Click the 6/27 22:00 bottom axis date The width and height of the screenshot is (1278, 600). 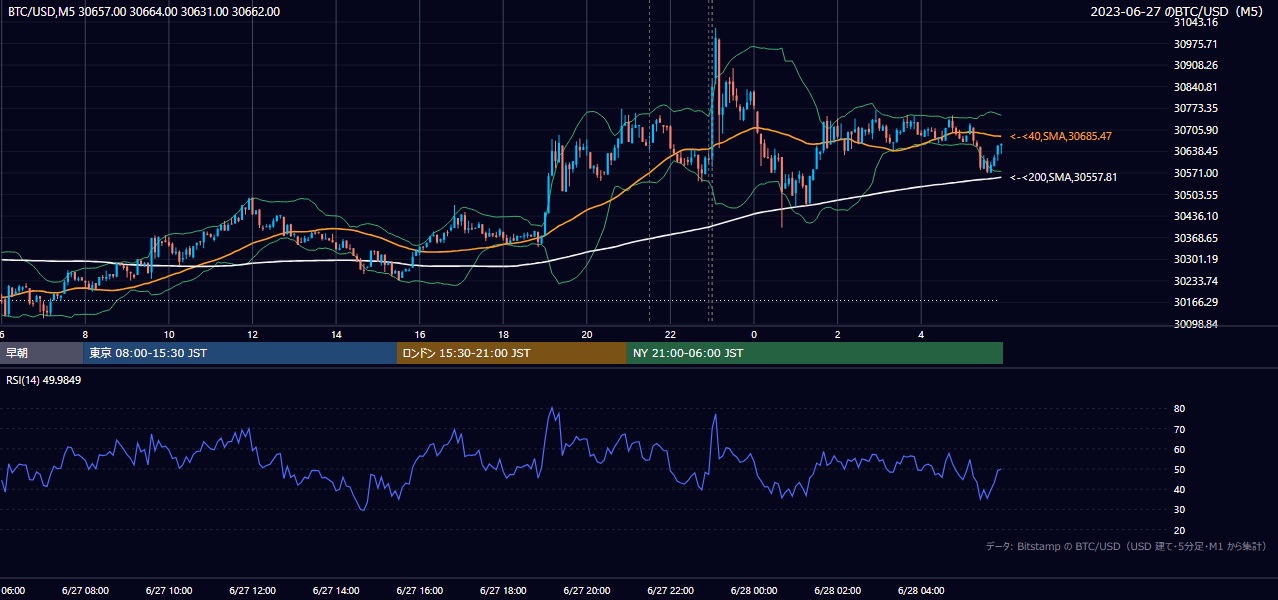(670, 591)
